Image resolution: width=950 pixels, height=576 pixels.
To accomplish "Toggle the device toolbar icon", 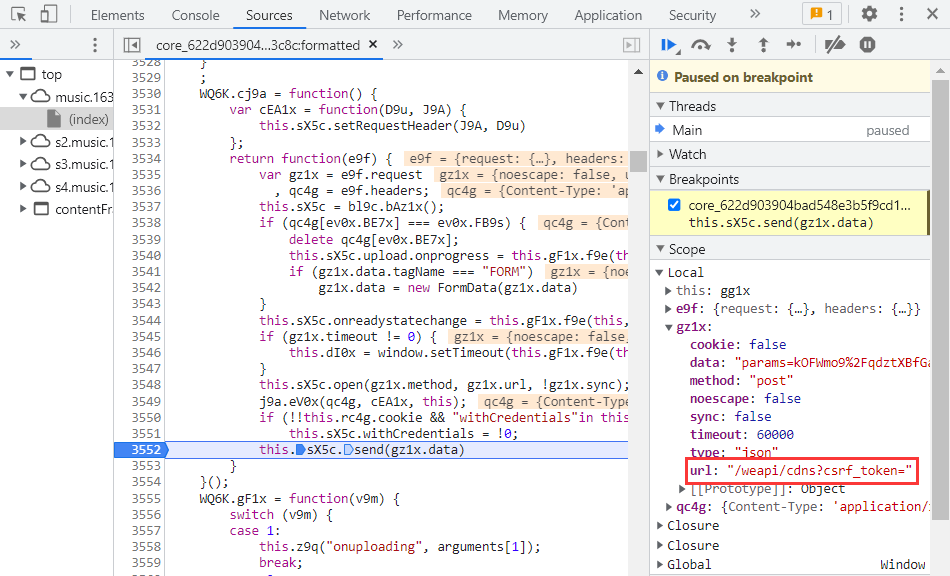I will click(49, 15).
